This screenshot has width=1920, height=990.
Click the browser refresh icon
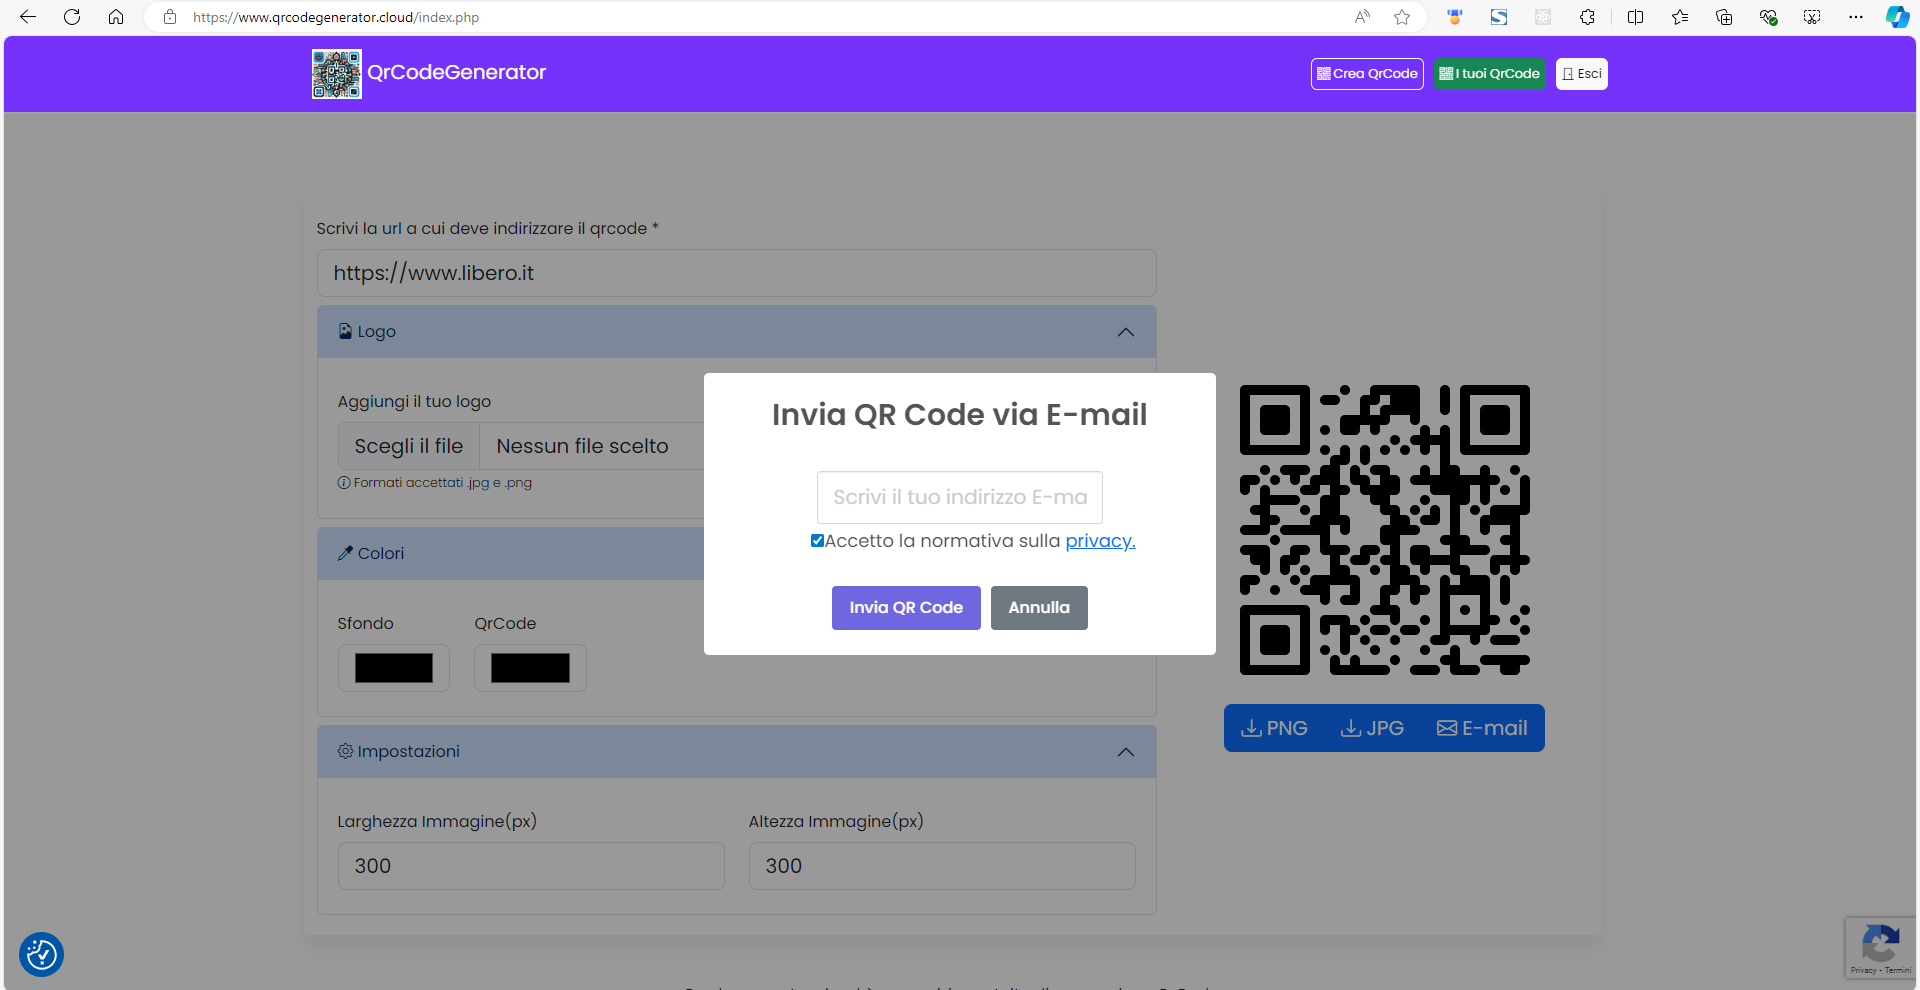click(x=72, y=17)
